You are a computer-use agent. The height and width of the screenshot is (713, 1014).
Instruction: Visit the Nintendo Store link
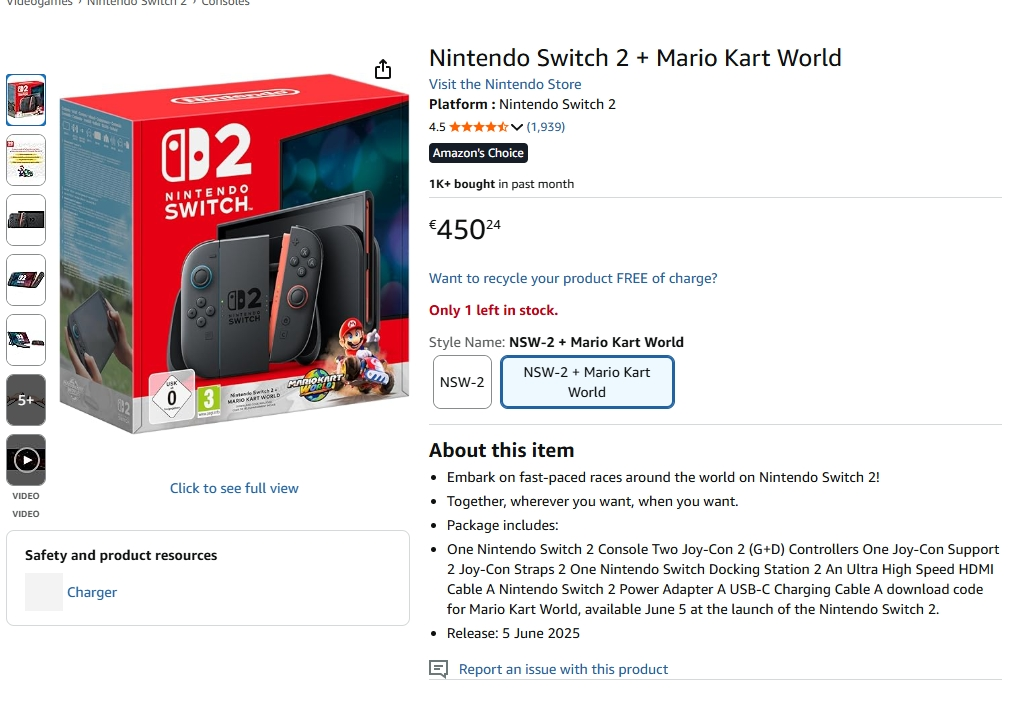[505, 84]
